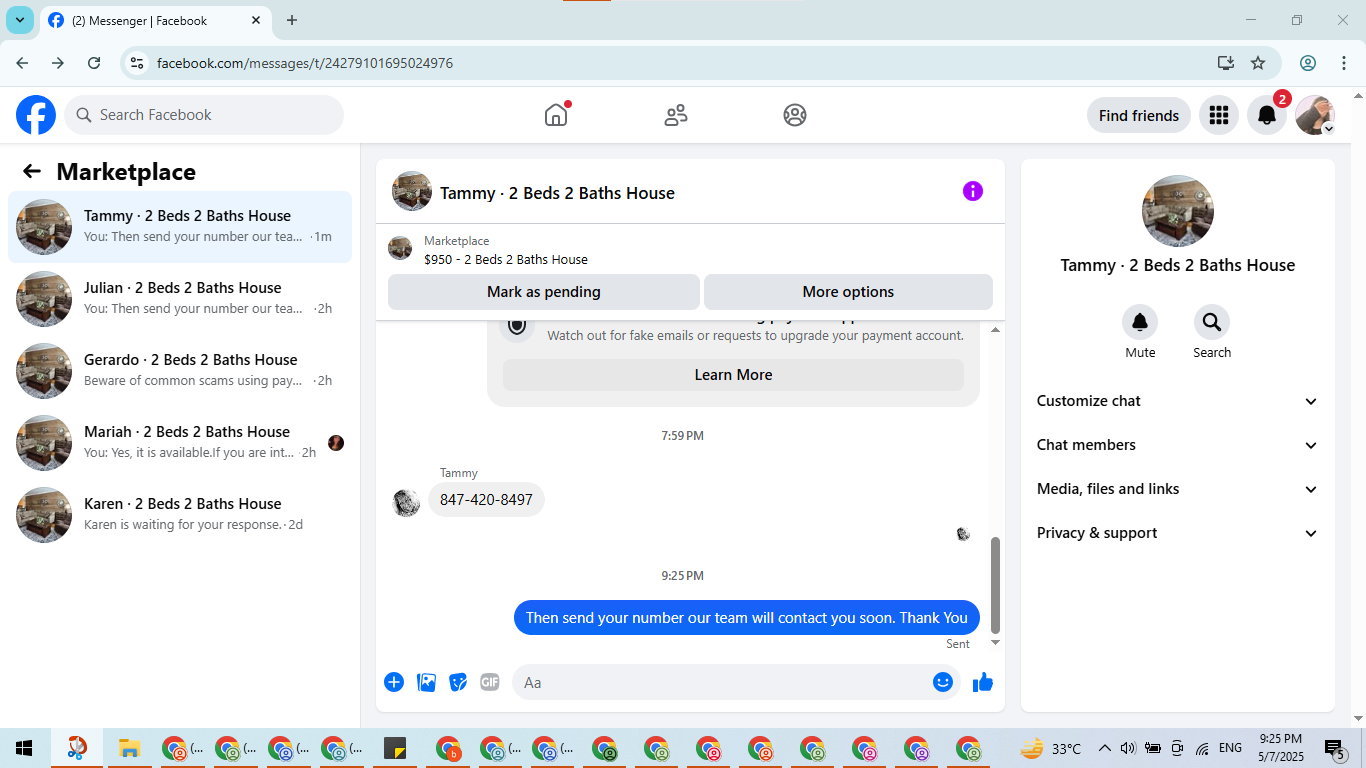Reload the page in browser
Screen dimensions: 1366x768
[94, 63]
